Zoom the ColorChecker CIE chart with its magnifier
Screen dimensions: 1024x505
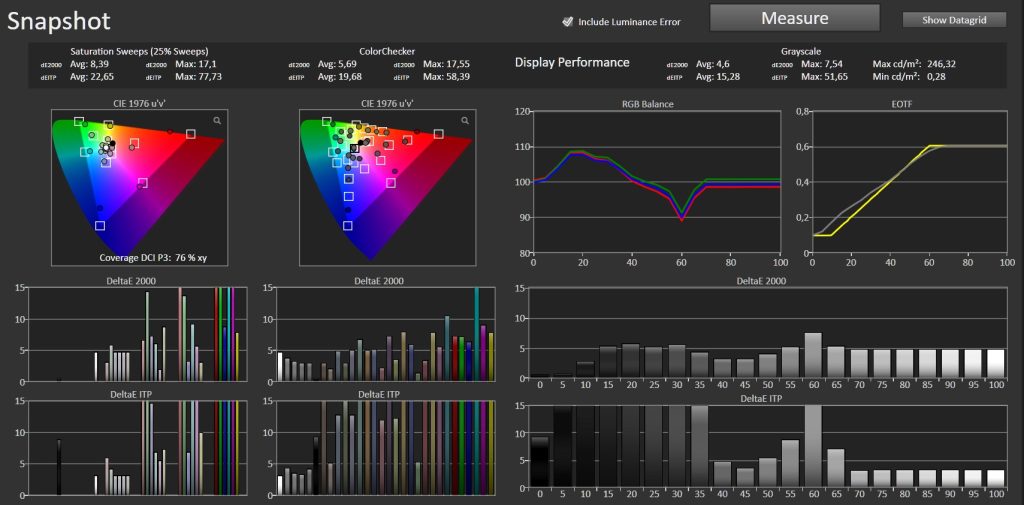[464, 120]
